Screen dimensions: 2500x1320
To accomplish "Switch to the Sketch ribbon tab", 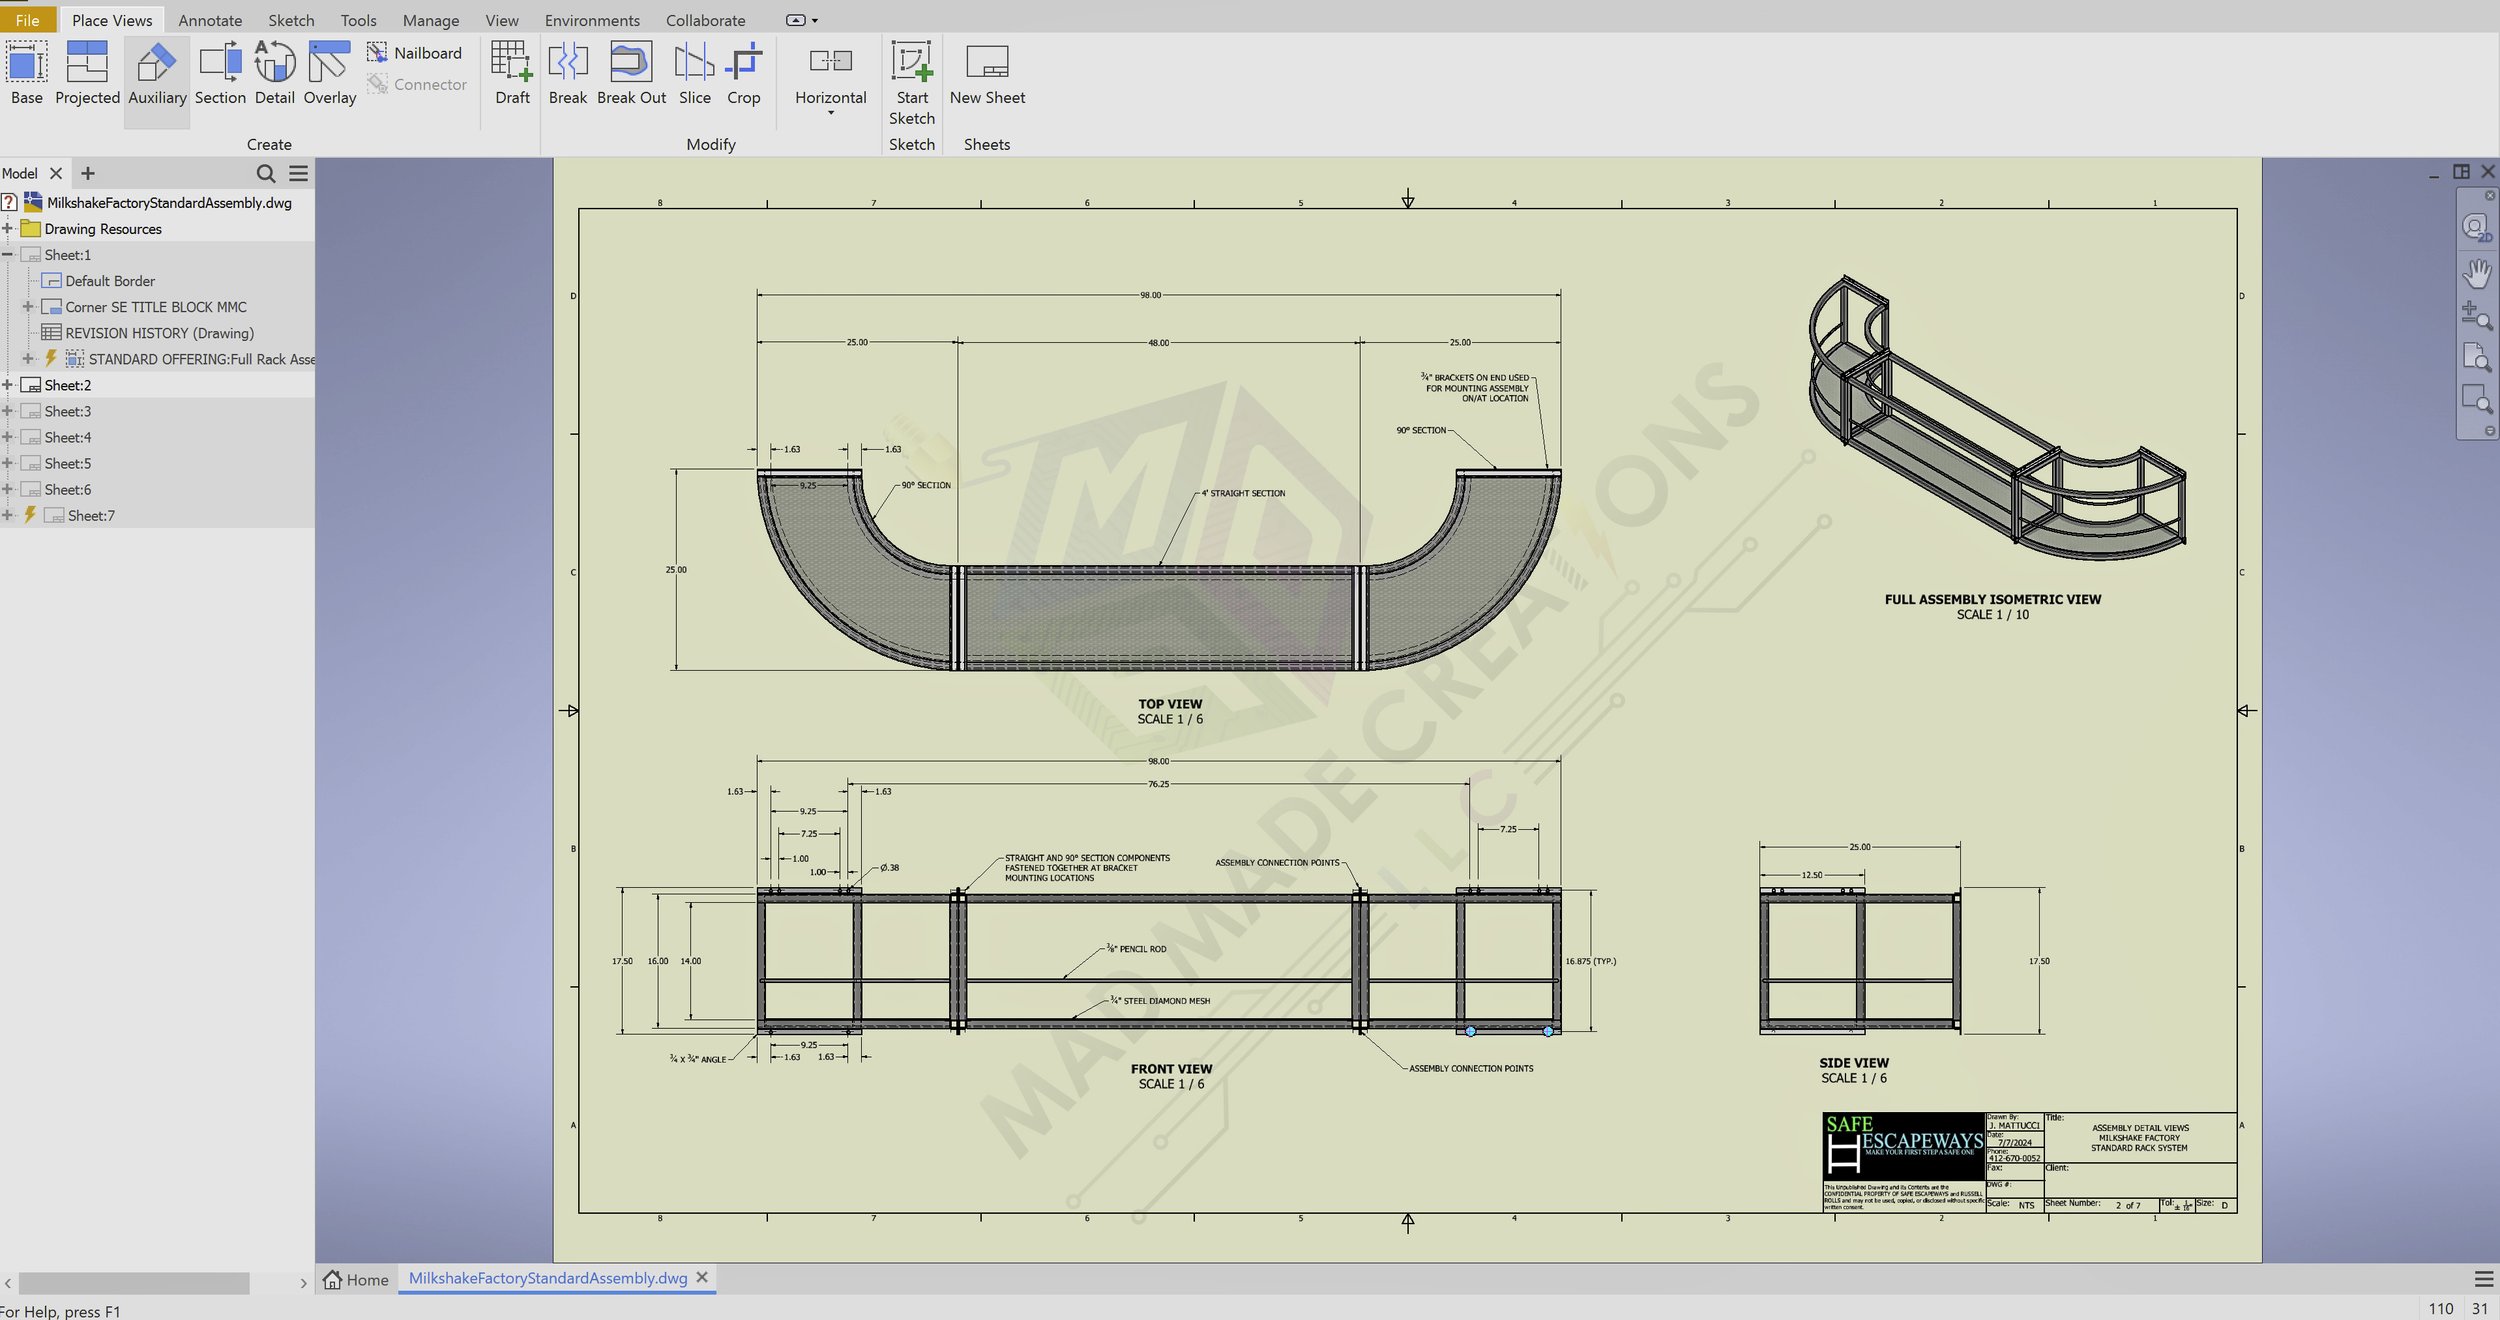I will [x=291, y=20].
